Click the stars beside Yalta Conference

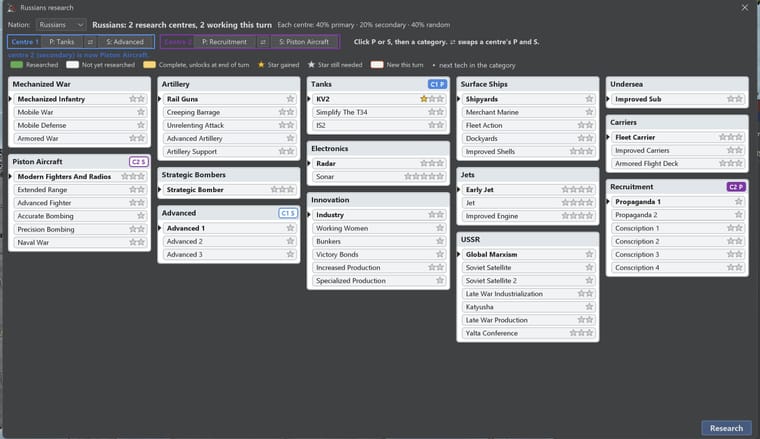point(582,333)
